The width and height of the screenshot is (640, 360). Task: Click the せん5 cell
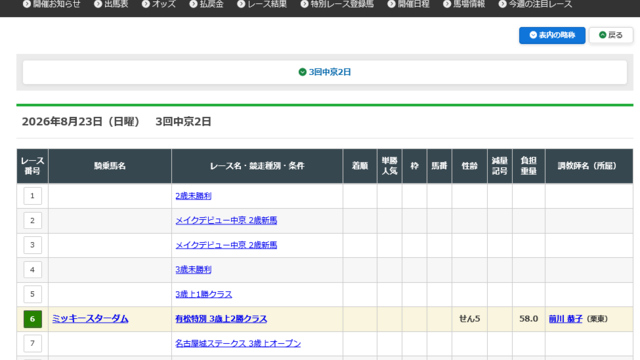tap(469, 319)
